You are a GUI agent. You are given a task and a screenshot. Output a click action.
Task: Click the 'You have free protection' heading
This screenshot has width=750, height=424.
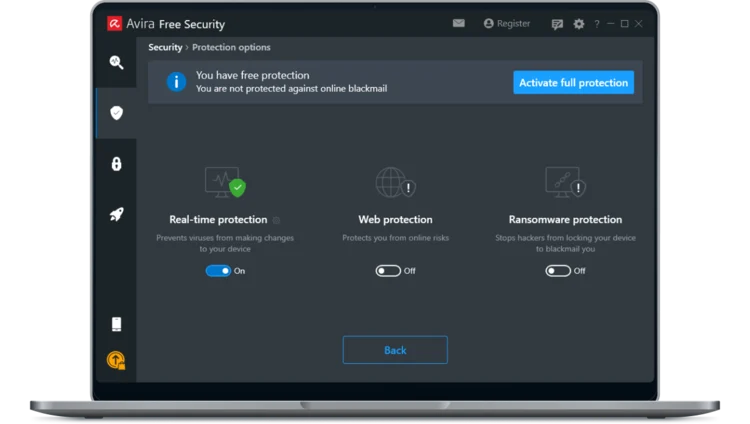pos(253,75)
